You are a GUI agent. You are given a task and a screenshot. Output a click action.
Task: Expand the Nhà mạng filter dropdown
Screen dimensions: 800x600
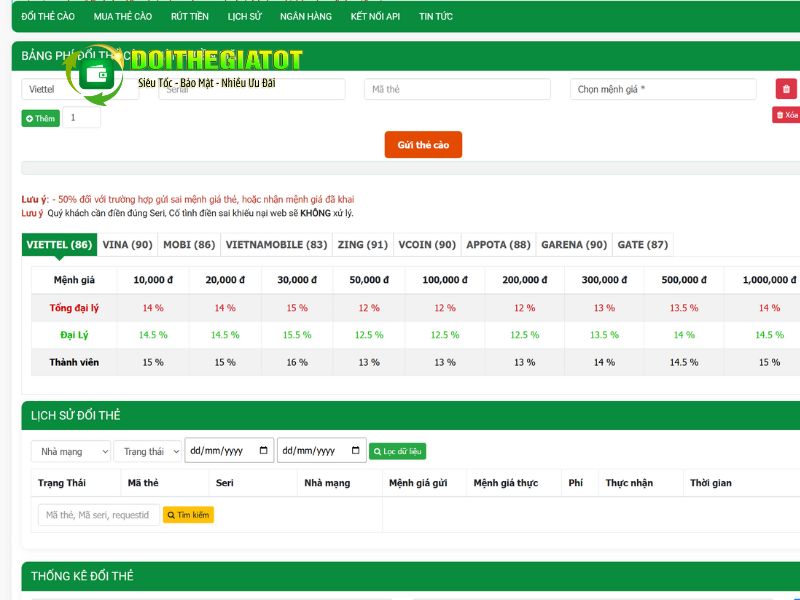tap(71, 452)
